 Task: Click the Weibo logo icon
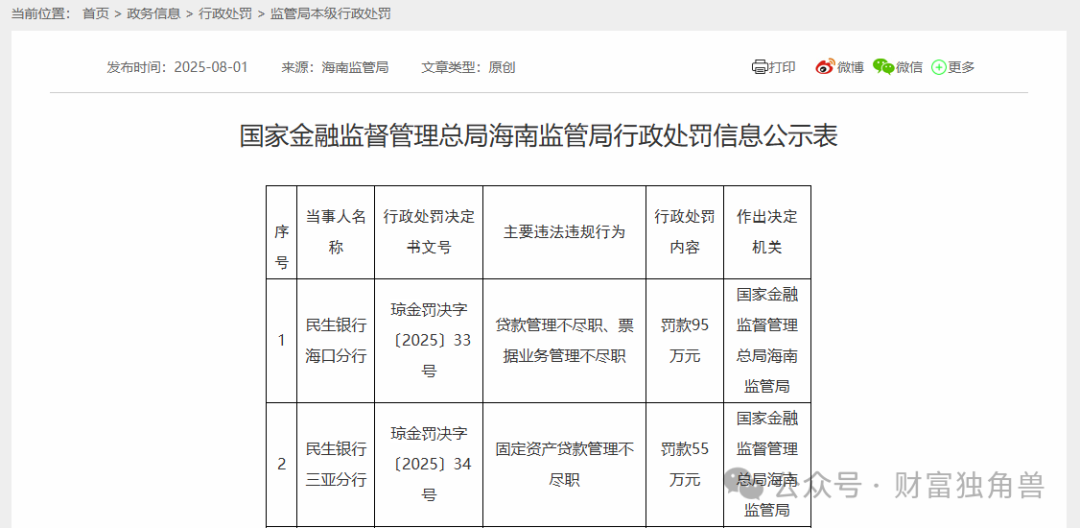[x=824, y=67]
